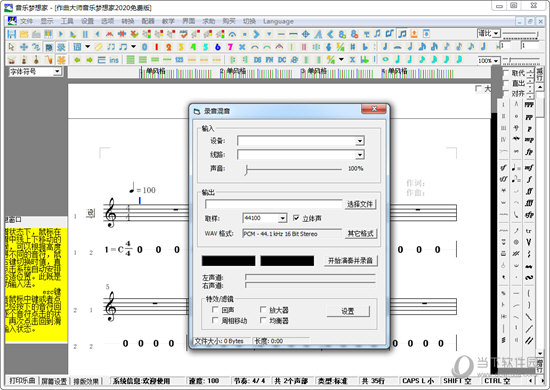Expand arrow next to the grid table icon
Viewport: 550px width, 390px height.
pos(88,47)
